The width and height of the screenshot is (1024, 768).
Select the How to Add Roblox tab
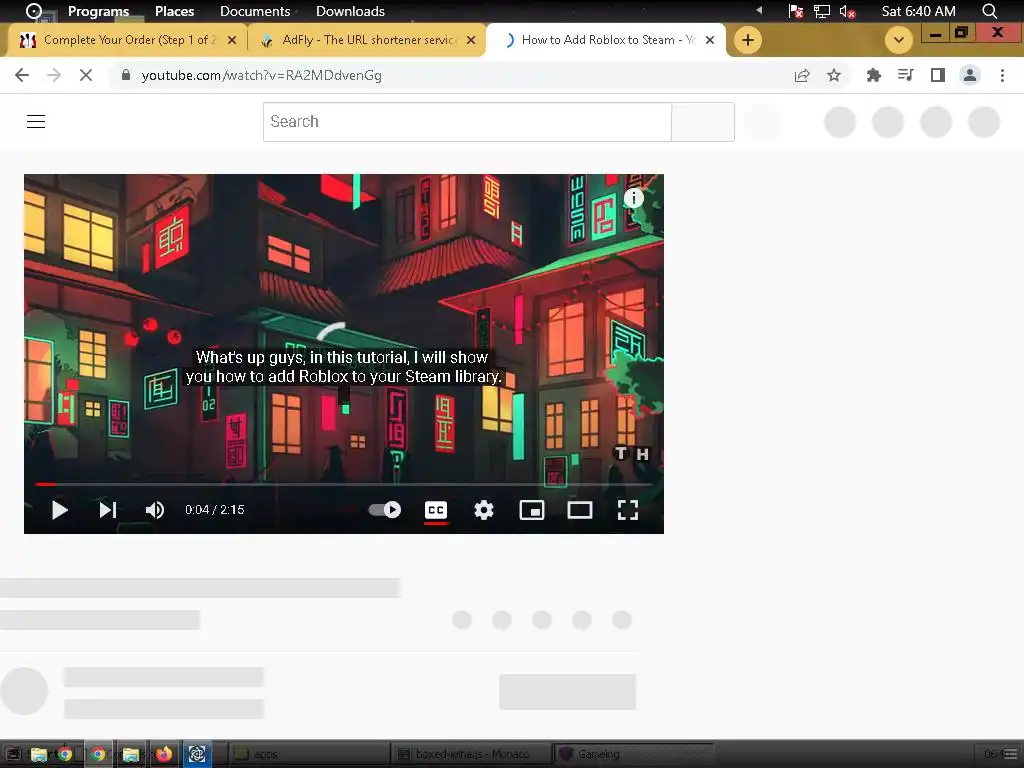pos(606,40)
